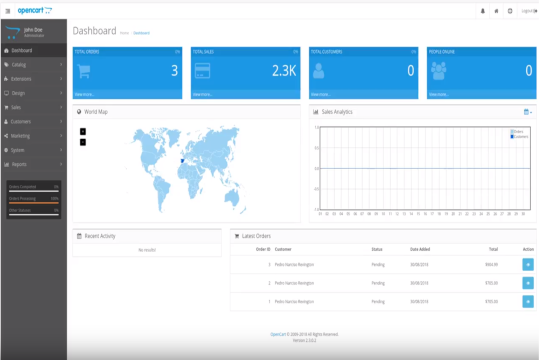This screenshot has height=360, width=540.
Task: Click John Doe profile avatar
Action: [12, 32]
